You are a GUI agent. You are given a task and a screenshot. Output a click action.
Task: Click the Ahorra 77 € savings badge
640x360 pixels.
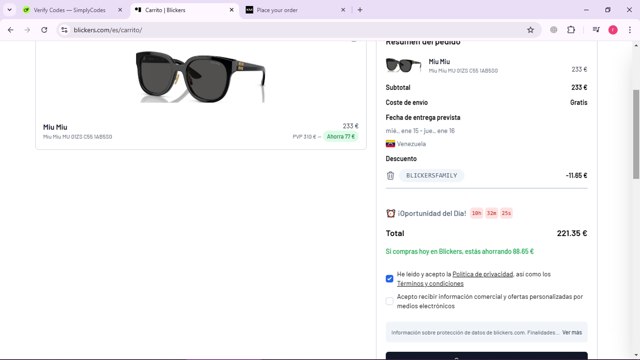click(341, 136)
